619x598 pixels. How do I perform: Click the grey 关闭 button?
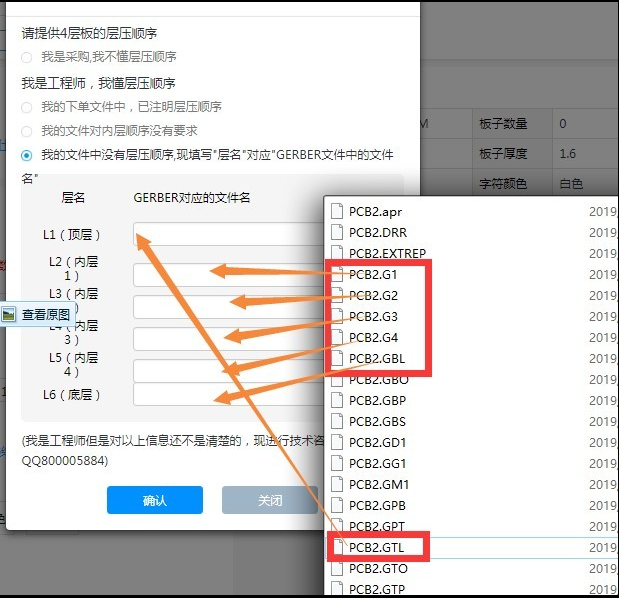[270, 500]
